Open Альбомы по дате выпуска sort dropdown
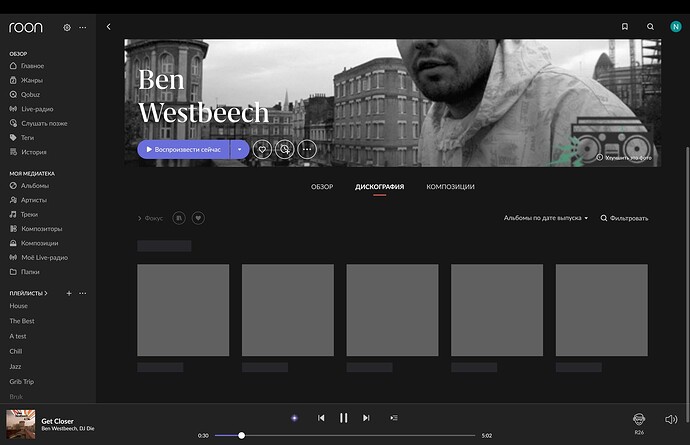This screenshot has width=690, height=445. pos(546,218)
